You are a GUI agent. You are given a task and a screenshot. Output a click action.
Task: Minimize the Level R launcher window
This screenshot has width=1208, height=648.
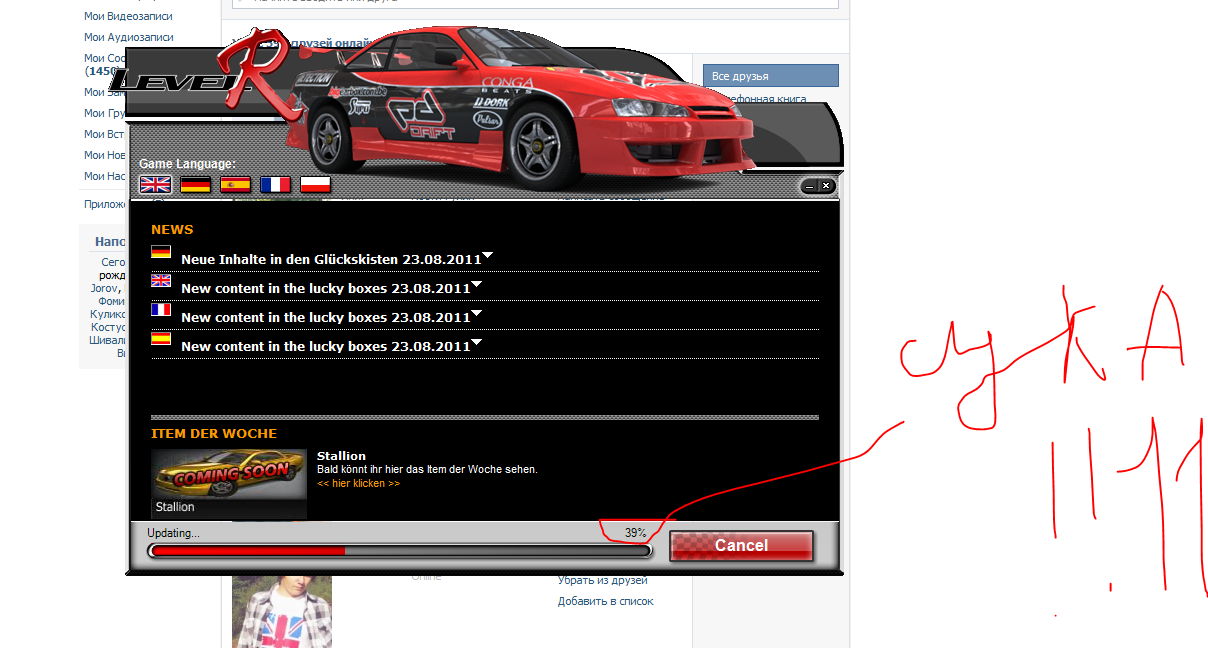(x=809, y=186)
